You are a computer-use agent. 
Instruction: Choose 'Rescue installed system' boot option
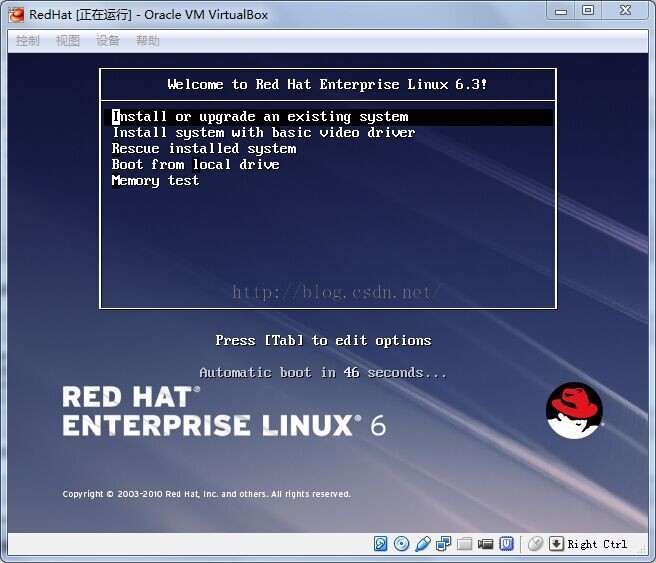[204, 148]
